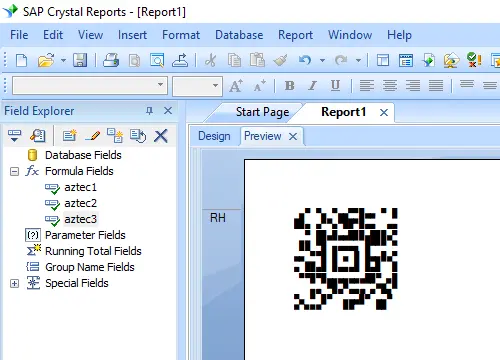Screen dimensions: 500x360
Task: Click Rename field icon in Field Explorer
Action: [x=138, y=136]
